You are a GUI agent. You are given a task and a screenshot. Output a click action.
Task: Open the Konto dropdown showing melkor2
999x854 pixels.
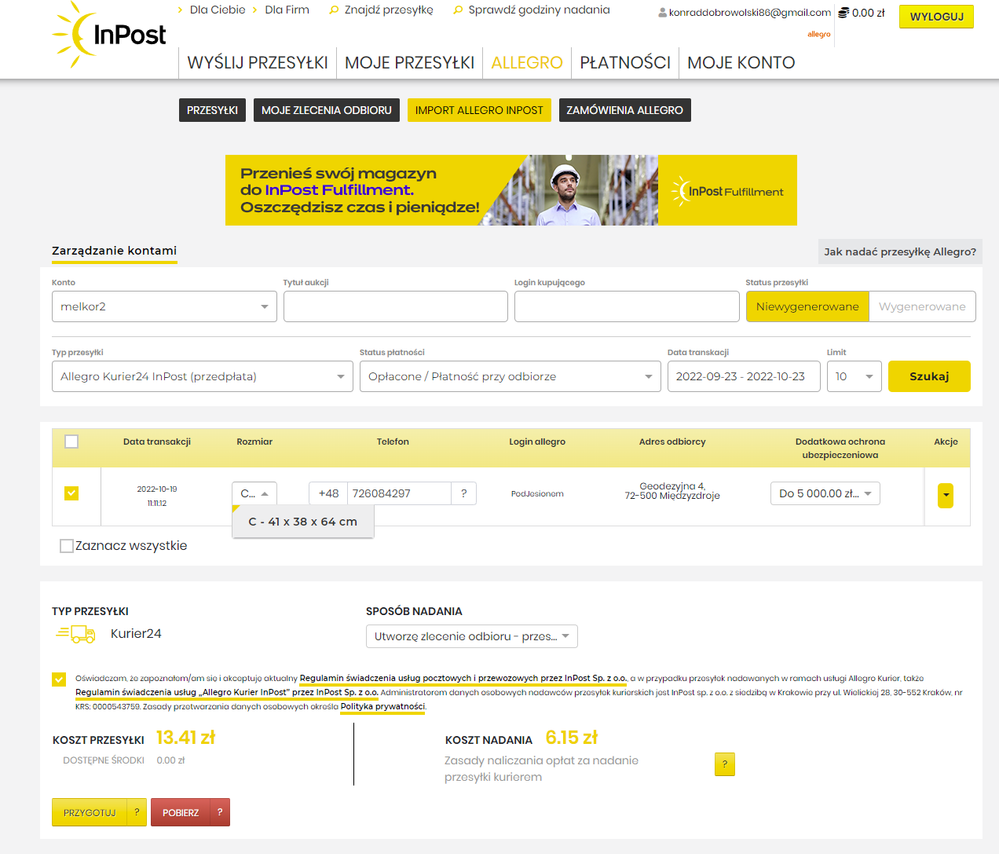click(164, 307)
